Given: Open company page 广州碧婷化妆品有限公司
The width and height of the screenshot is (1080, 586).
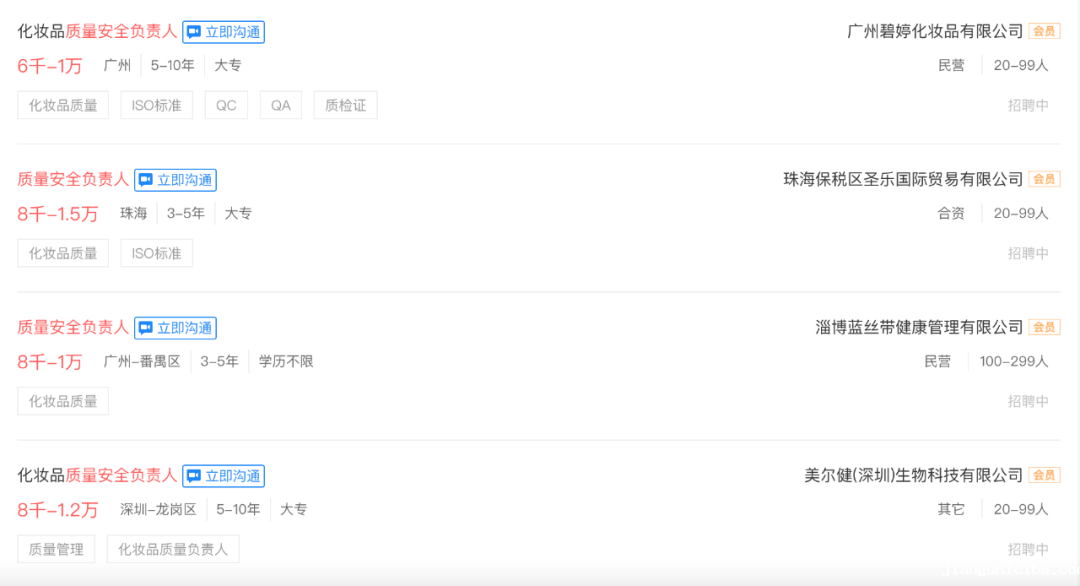Looking at the screenshot, I should (x=935, y=31).
